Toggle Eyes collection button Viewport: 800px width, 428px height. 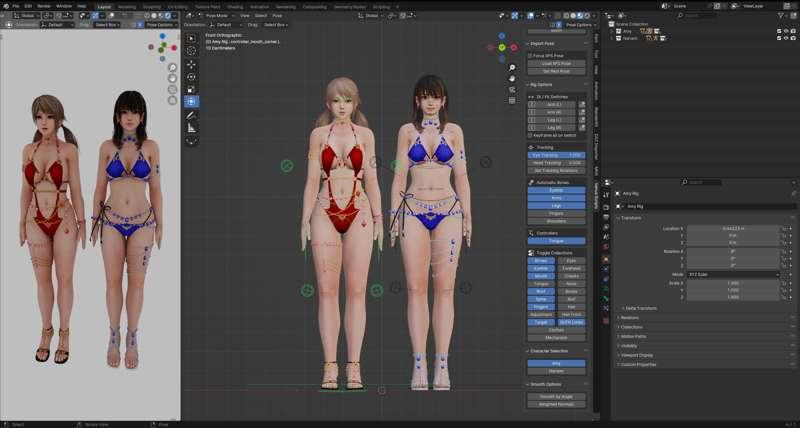pos(571,261)
